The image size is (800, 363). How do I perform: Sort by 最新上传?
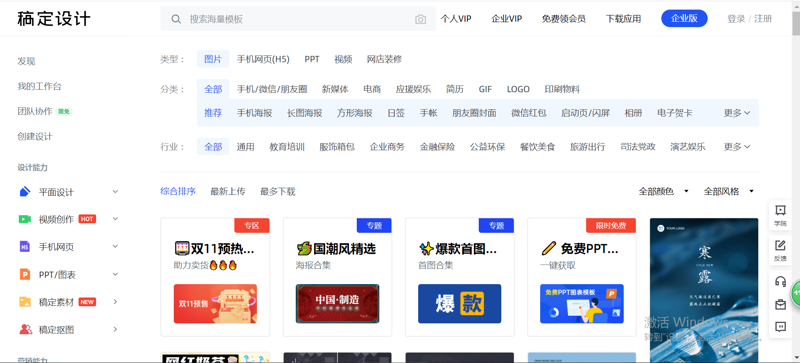pyautogui.click(x=228, y=191)
